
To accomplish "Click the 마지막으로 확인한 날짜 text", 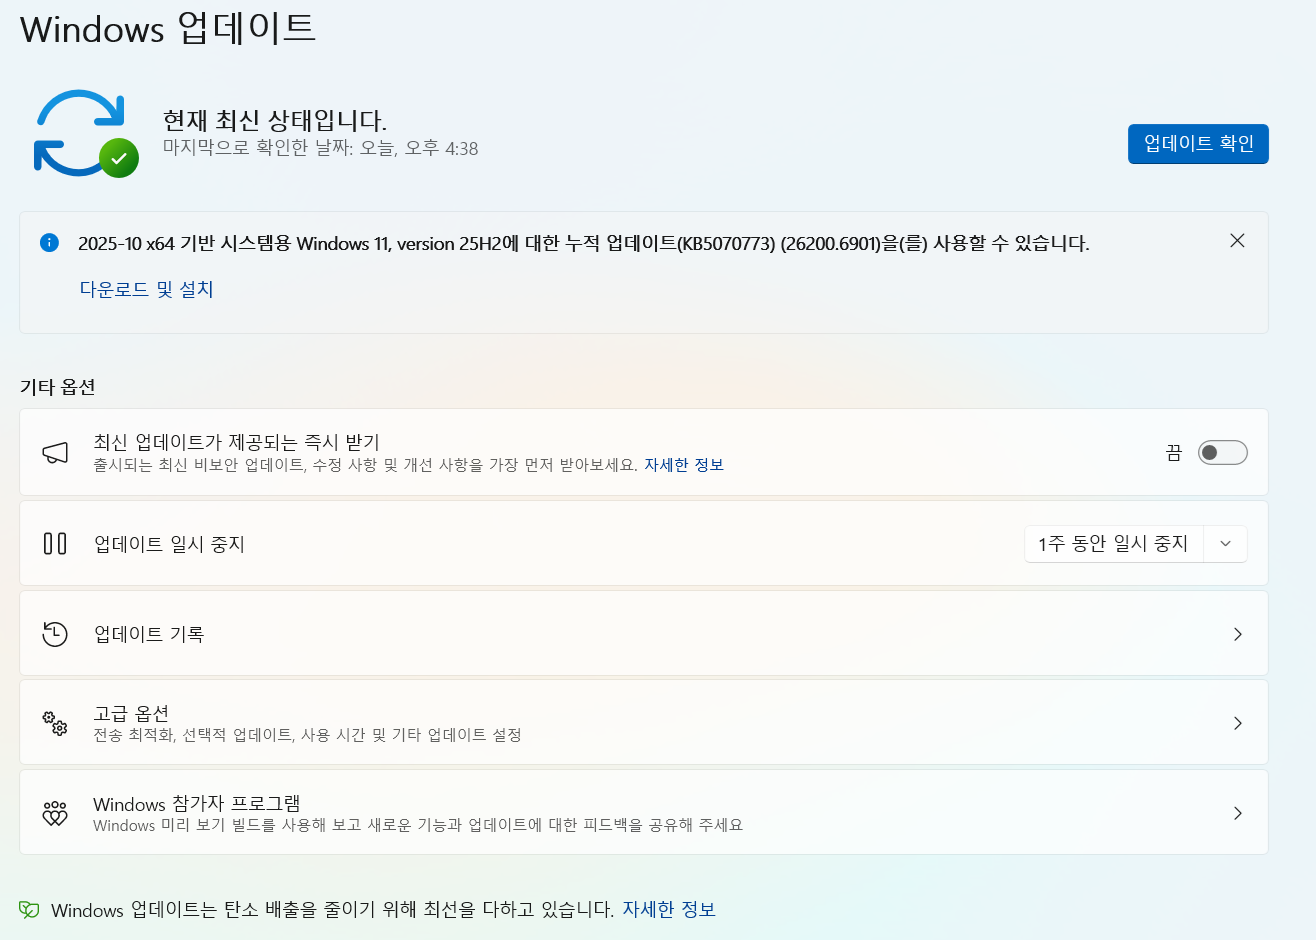I will 320,148.
